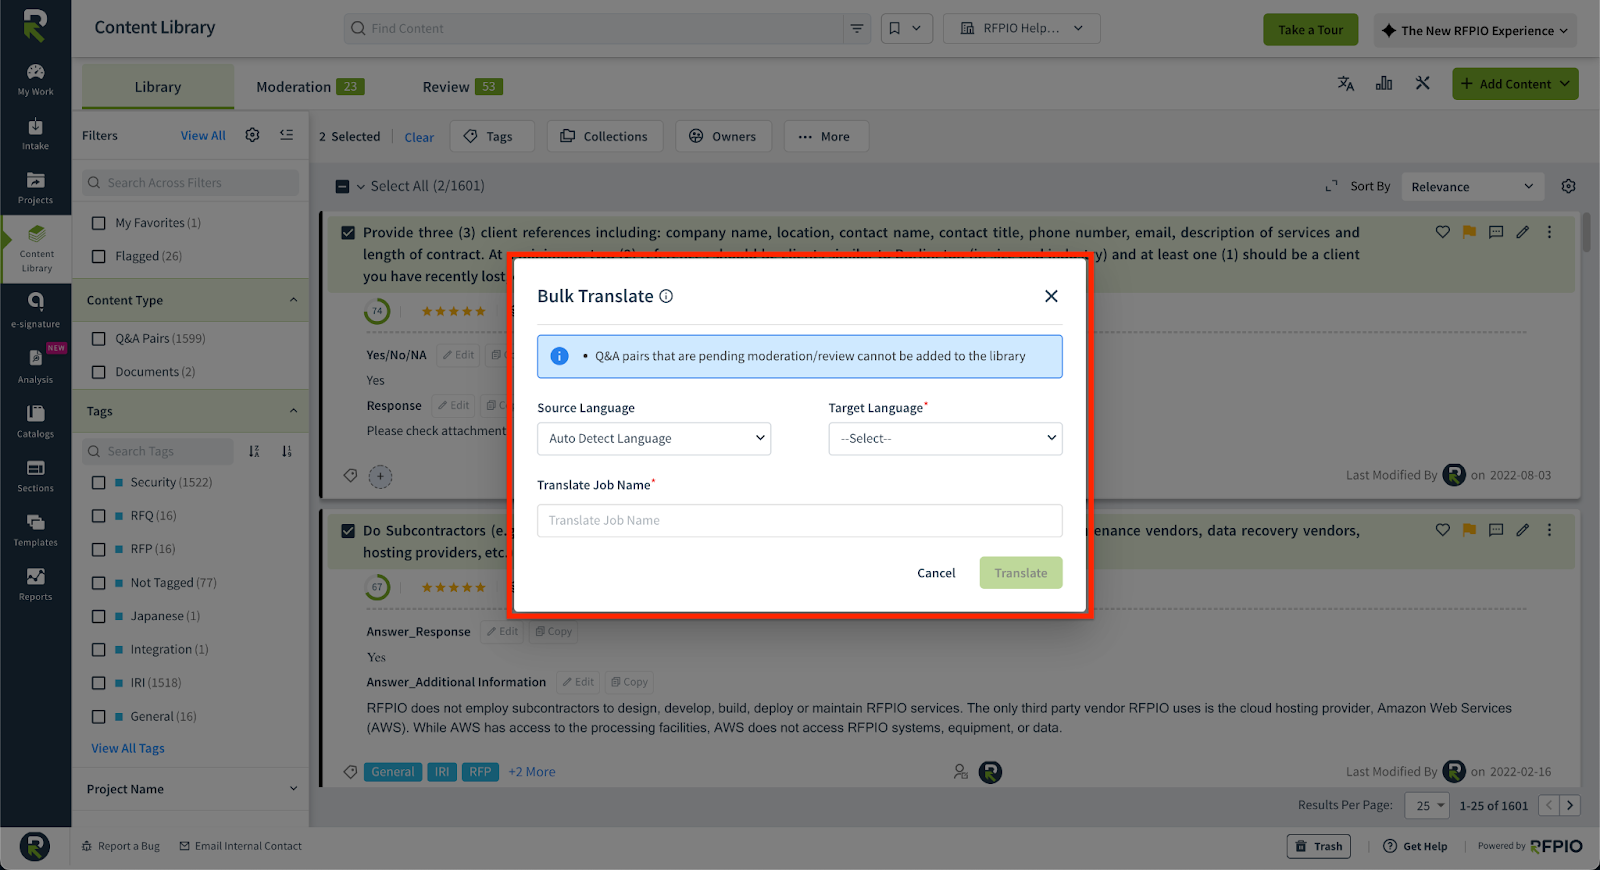Open Analysis in the sidebar

[x=35, y=366]
